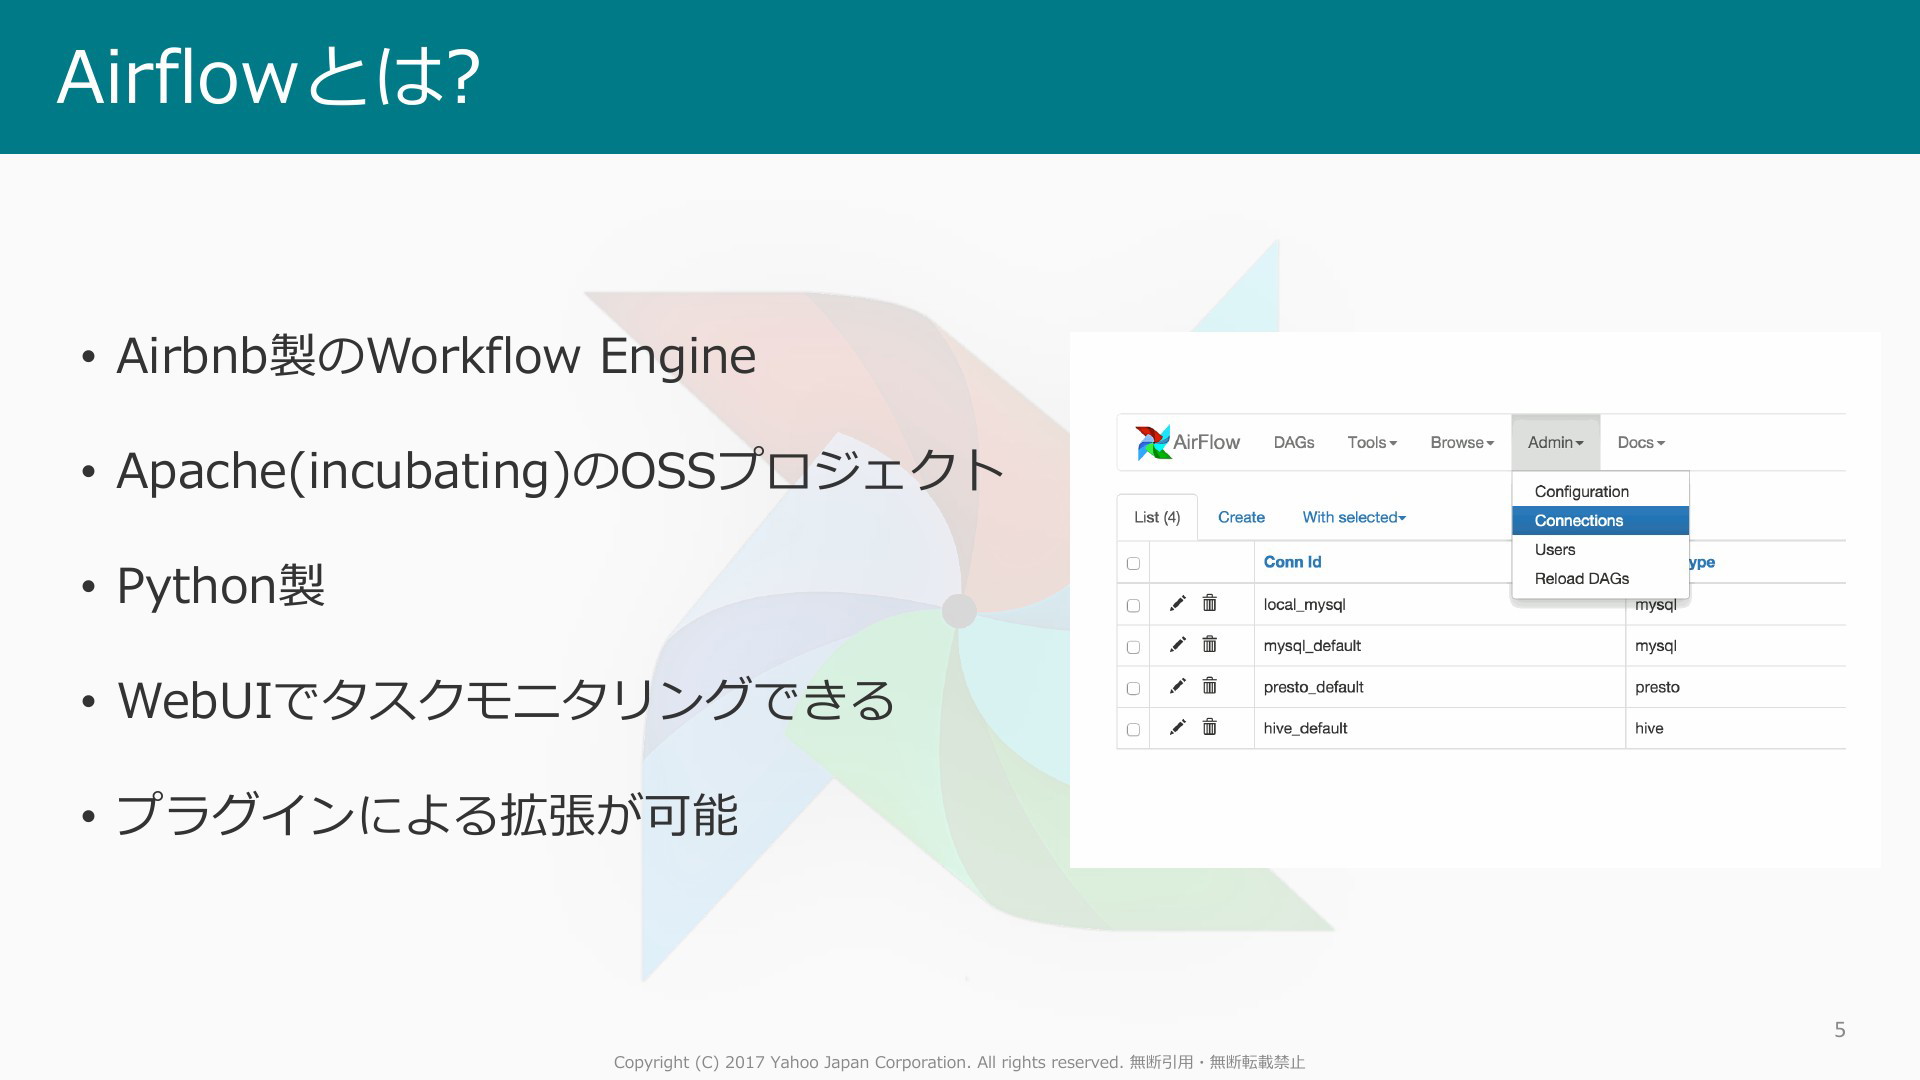This screenshot has width=1920, height=1080.
Task: Check the hive_default row checkbox
Action: [1133, 730]
